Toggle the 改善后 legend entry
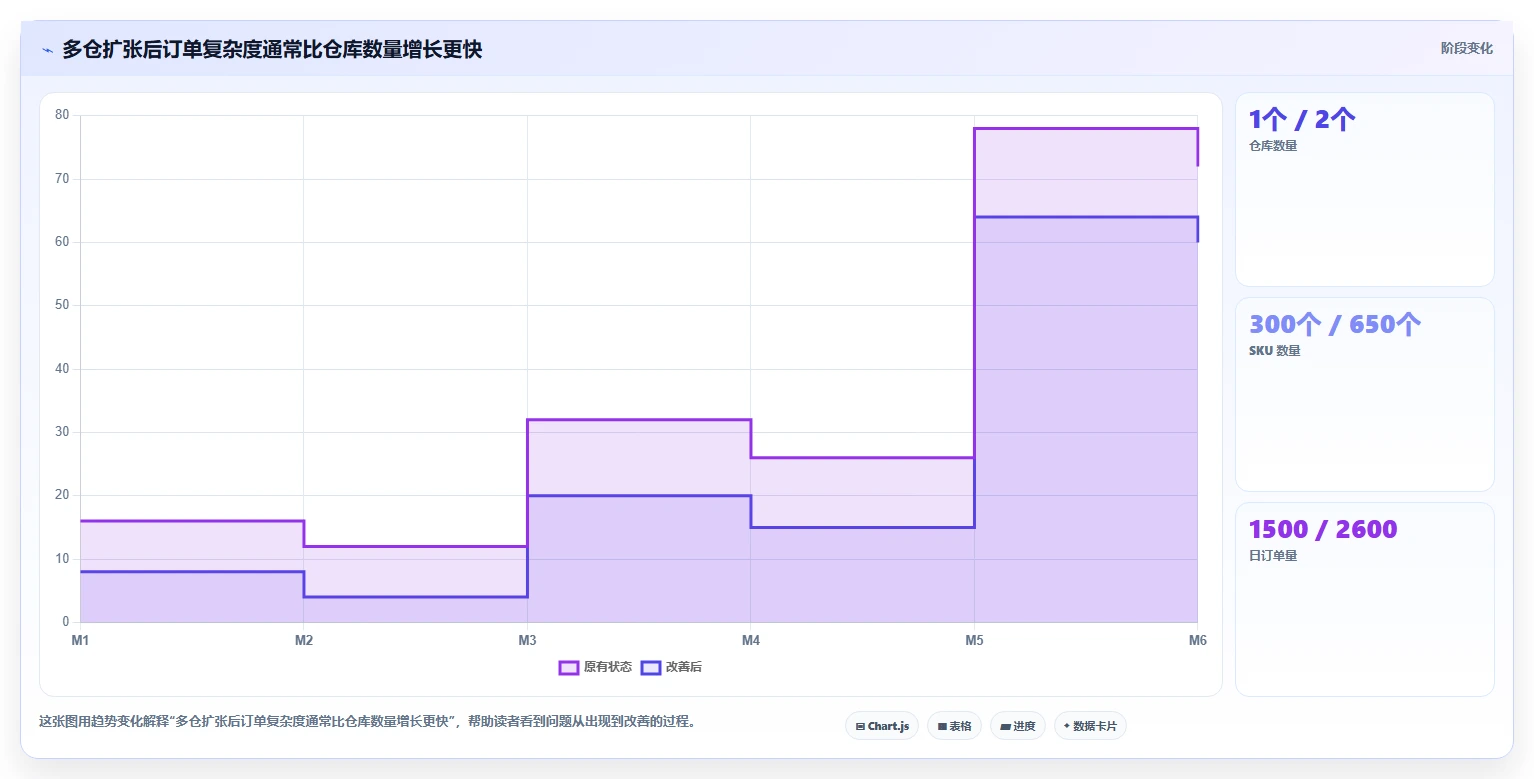The image size is (1534, 779). [671, 667]
